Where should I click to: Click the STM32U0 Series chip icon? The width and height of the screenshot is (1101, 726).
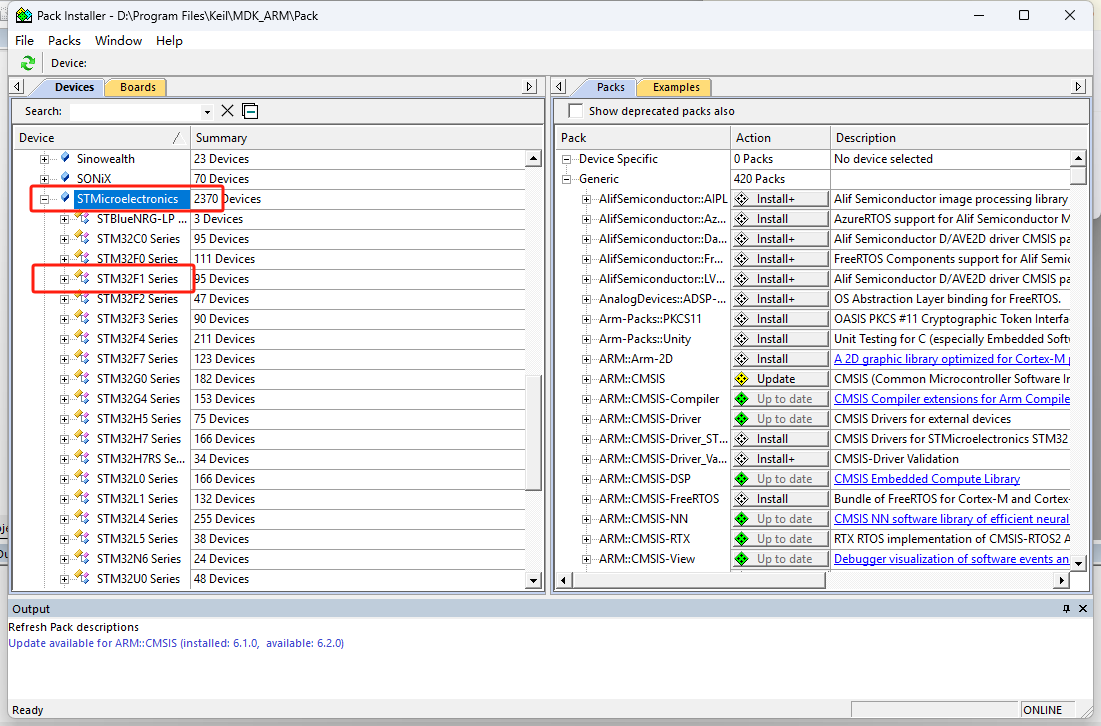coord(83,578)
